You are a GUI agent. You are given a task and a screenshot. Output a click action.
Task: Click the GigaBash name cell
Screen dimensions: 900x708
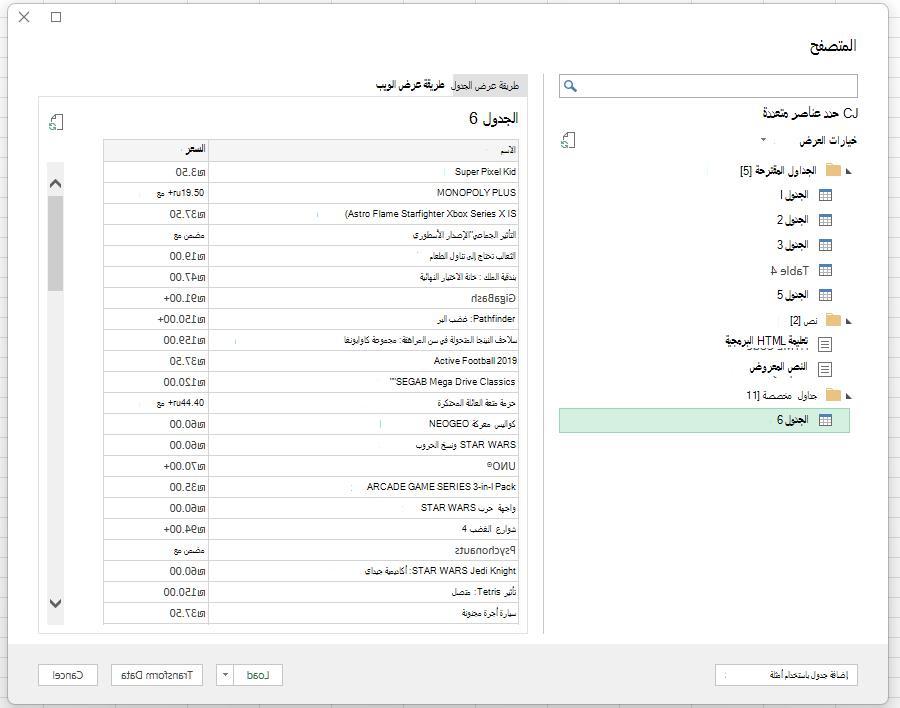[363, 298]
